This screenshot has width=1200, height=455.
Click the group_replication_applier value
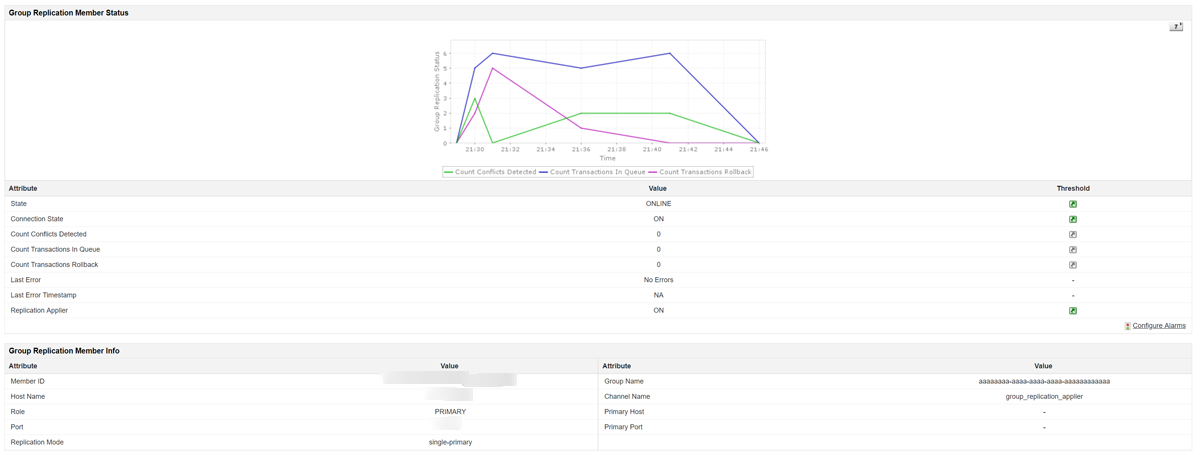(1044, 397)
